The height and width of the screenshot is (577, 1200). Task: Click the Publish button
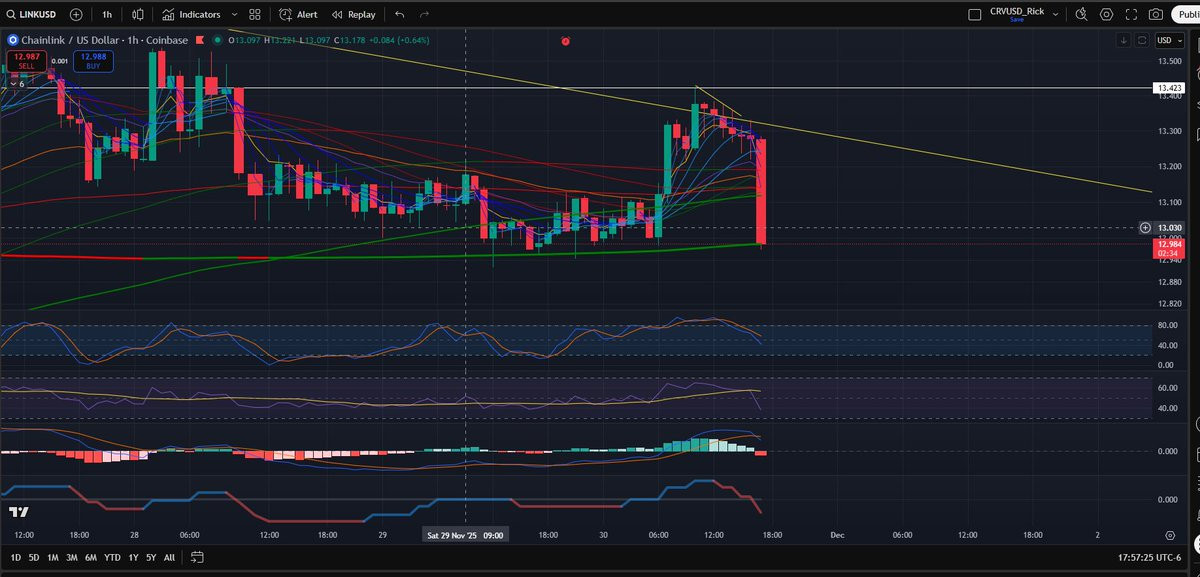click(1186, 14)
